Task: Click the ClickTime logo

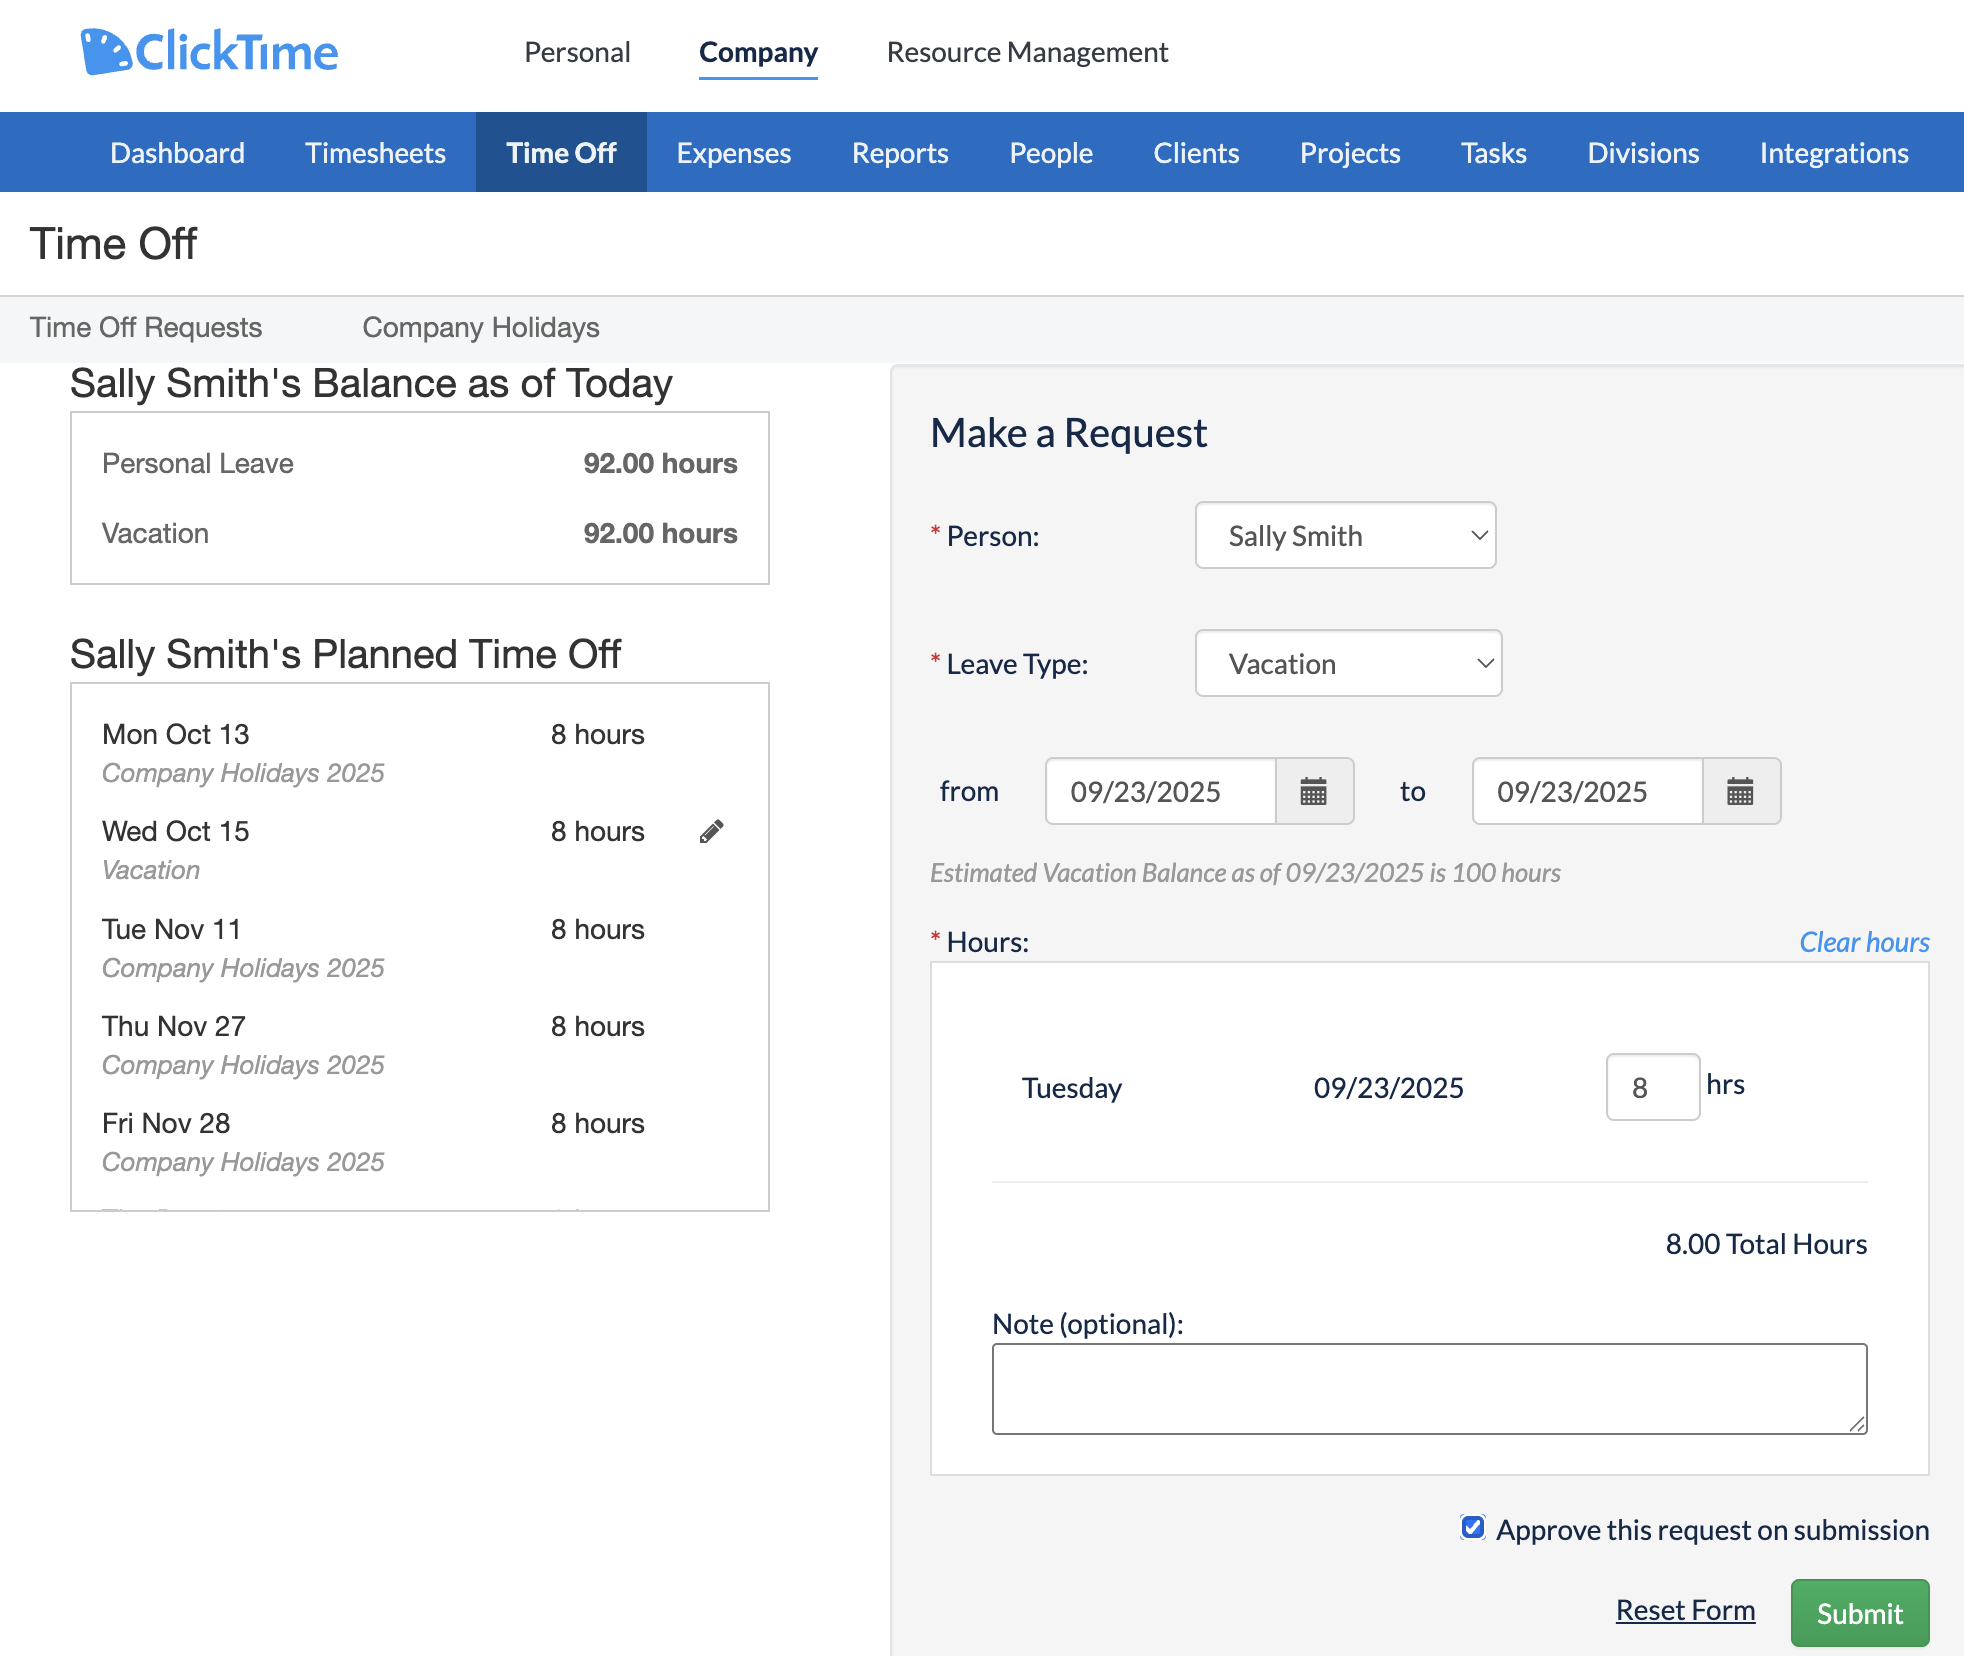Action: (210, 52)
